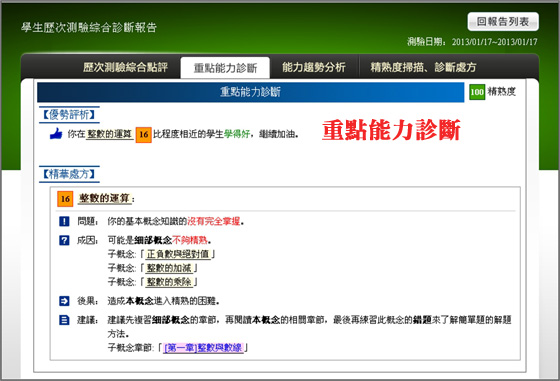Open the 能力趨勢分析 tab
This screenshot has height=381, width=560.
coord(314,67)
